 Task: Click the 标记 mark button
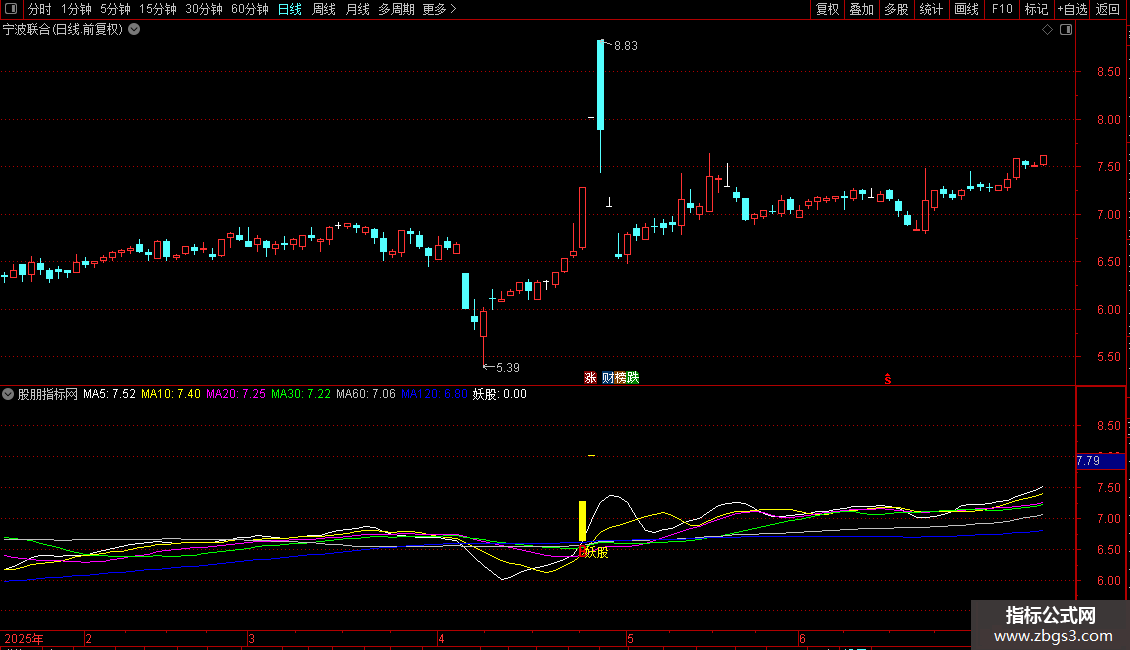point(1036,9)
